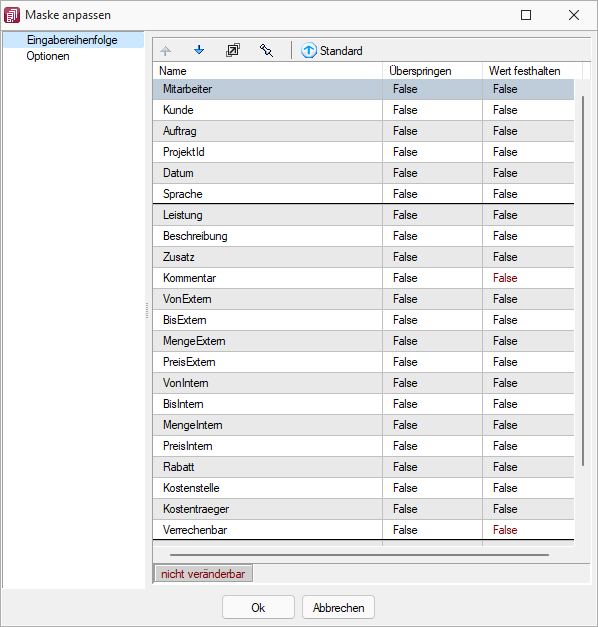Click the Name column header
The width and height of the screenshot is (598, 627).
tap(267, 71)
